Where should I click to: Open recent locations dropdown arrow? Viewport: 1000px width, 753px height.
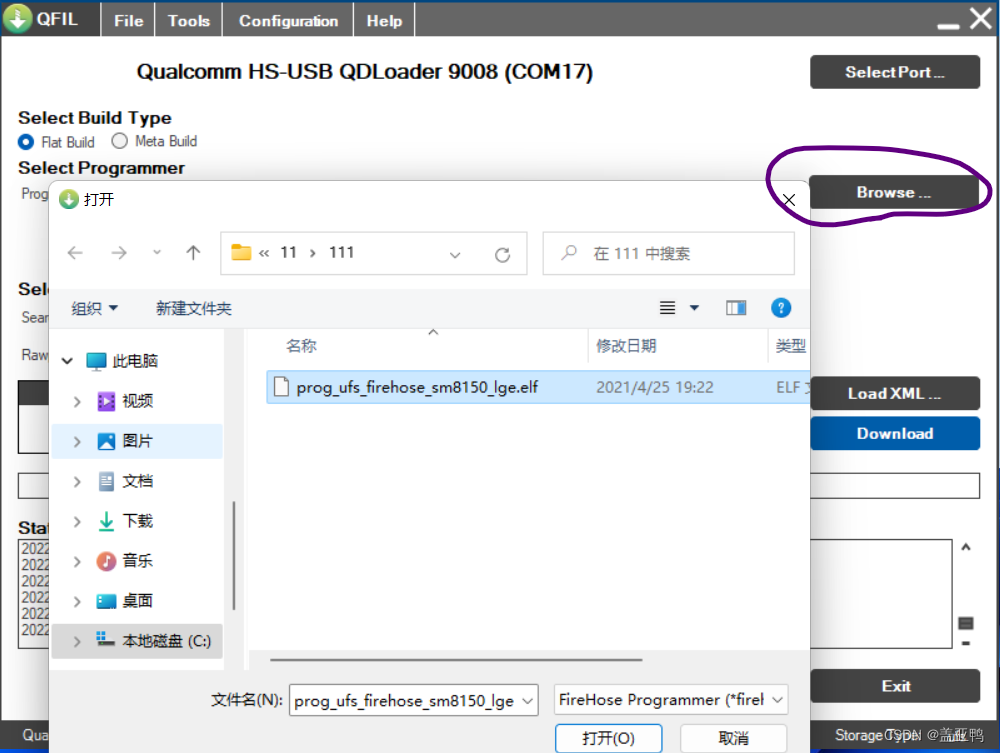[157, 252]
